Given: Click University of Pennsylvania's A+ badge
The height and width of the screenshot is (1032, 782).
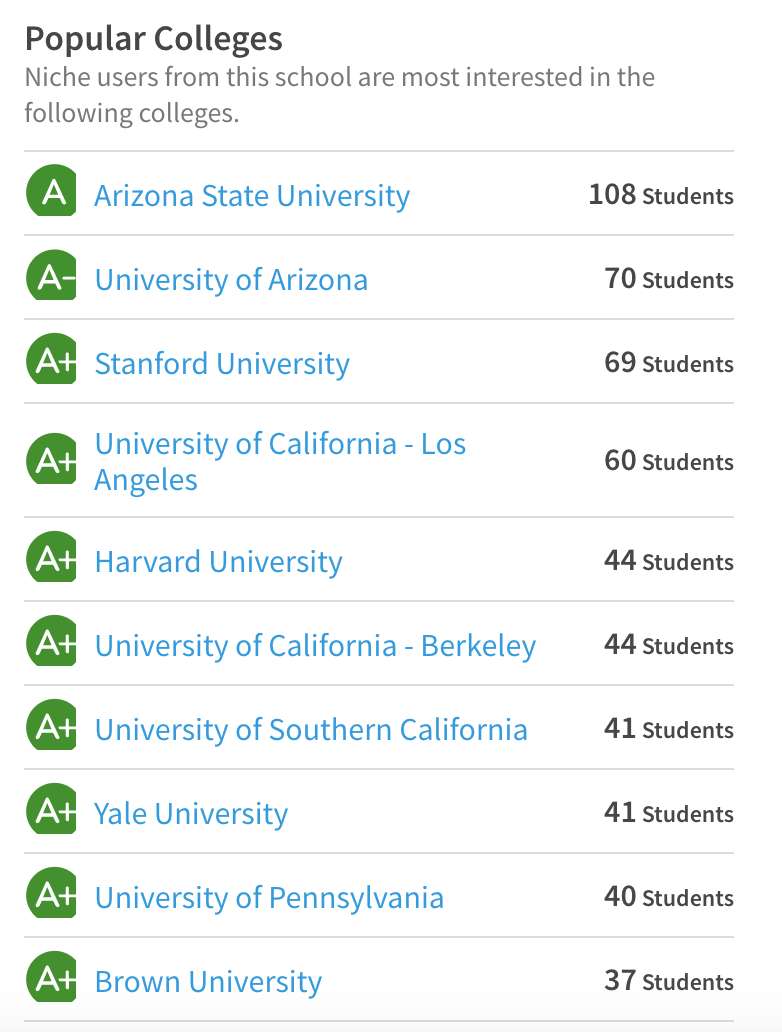Looking at the screenshot, I should coord(51,895).
